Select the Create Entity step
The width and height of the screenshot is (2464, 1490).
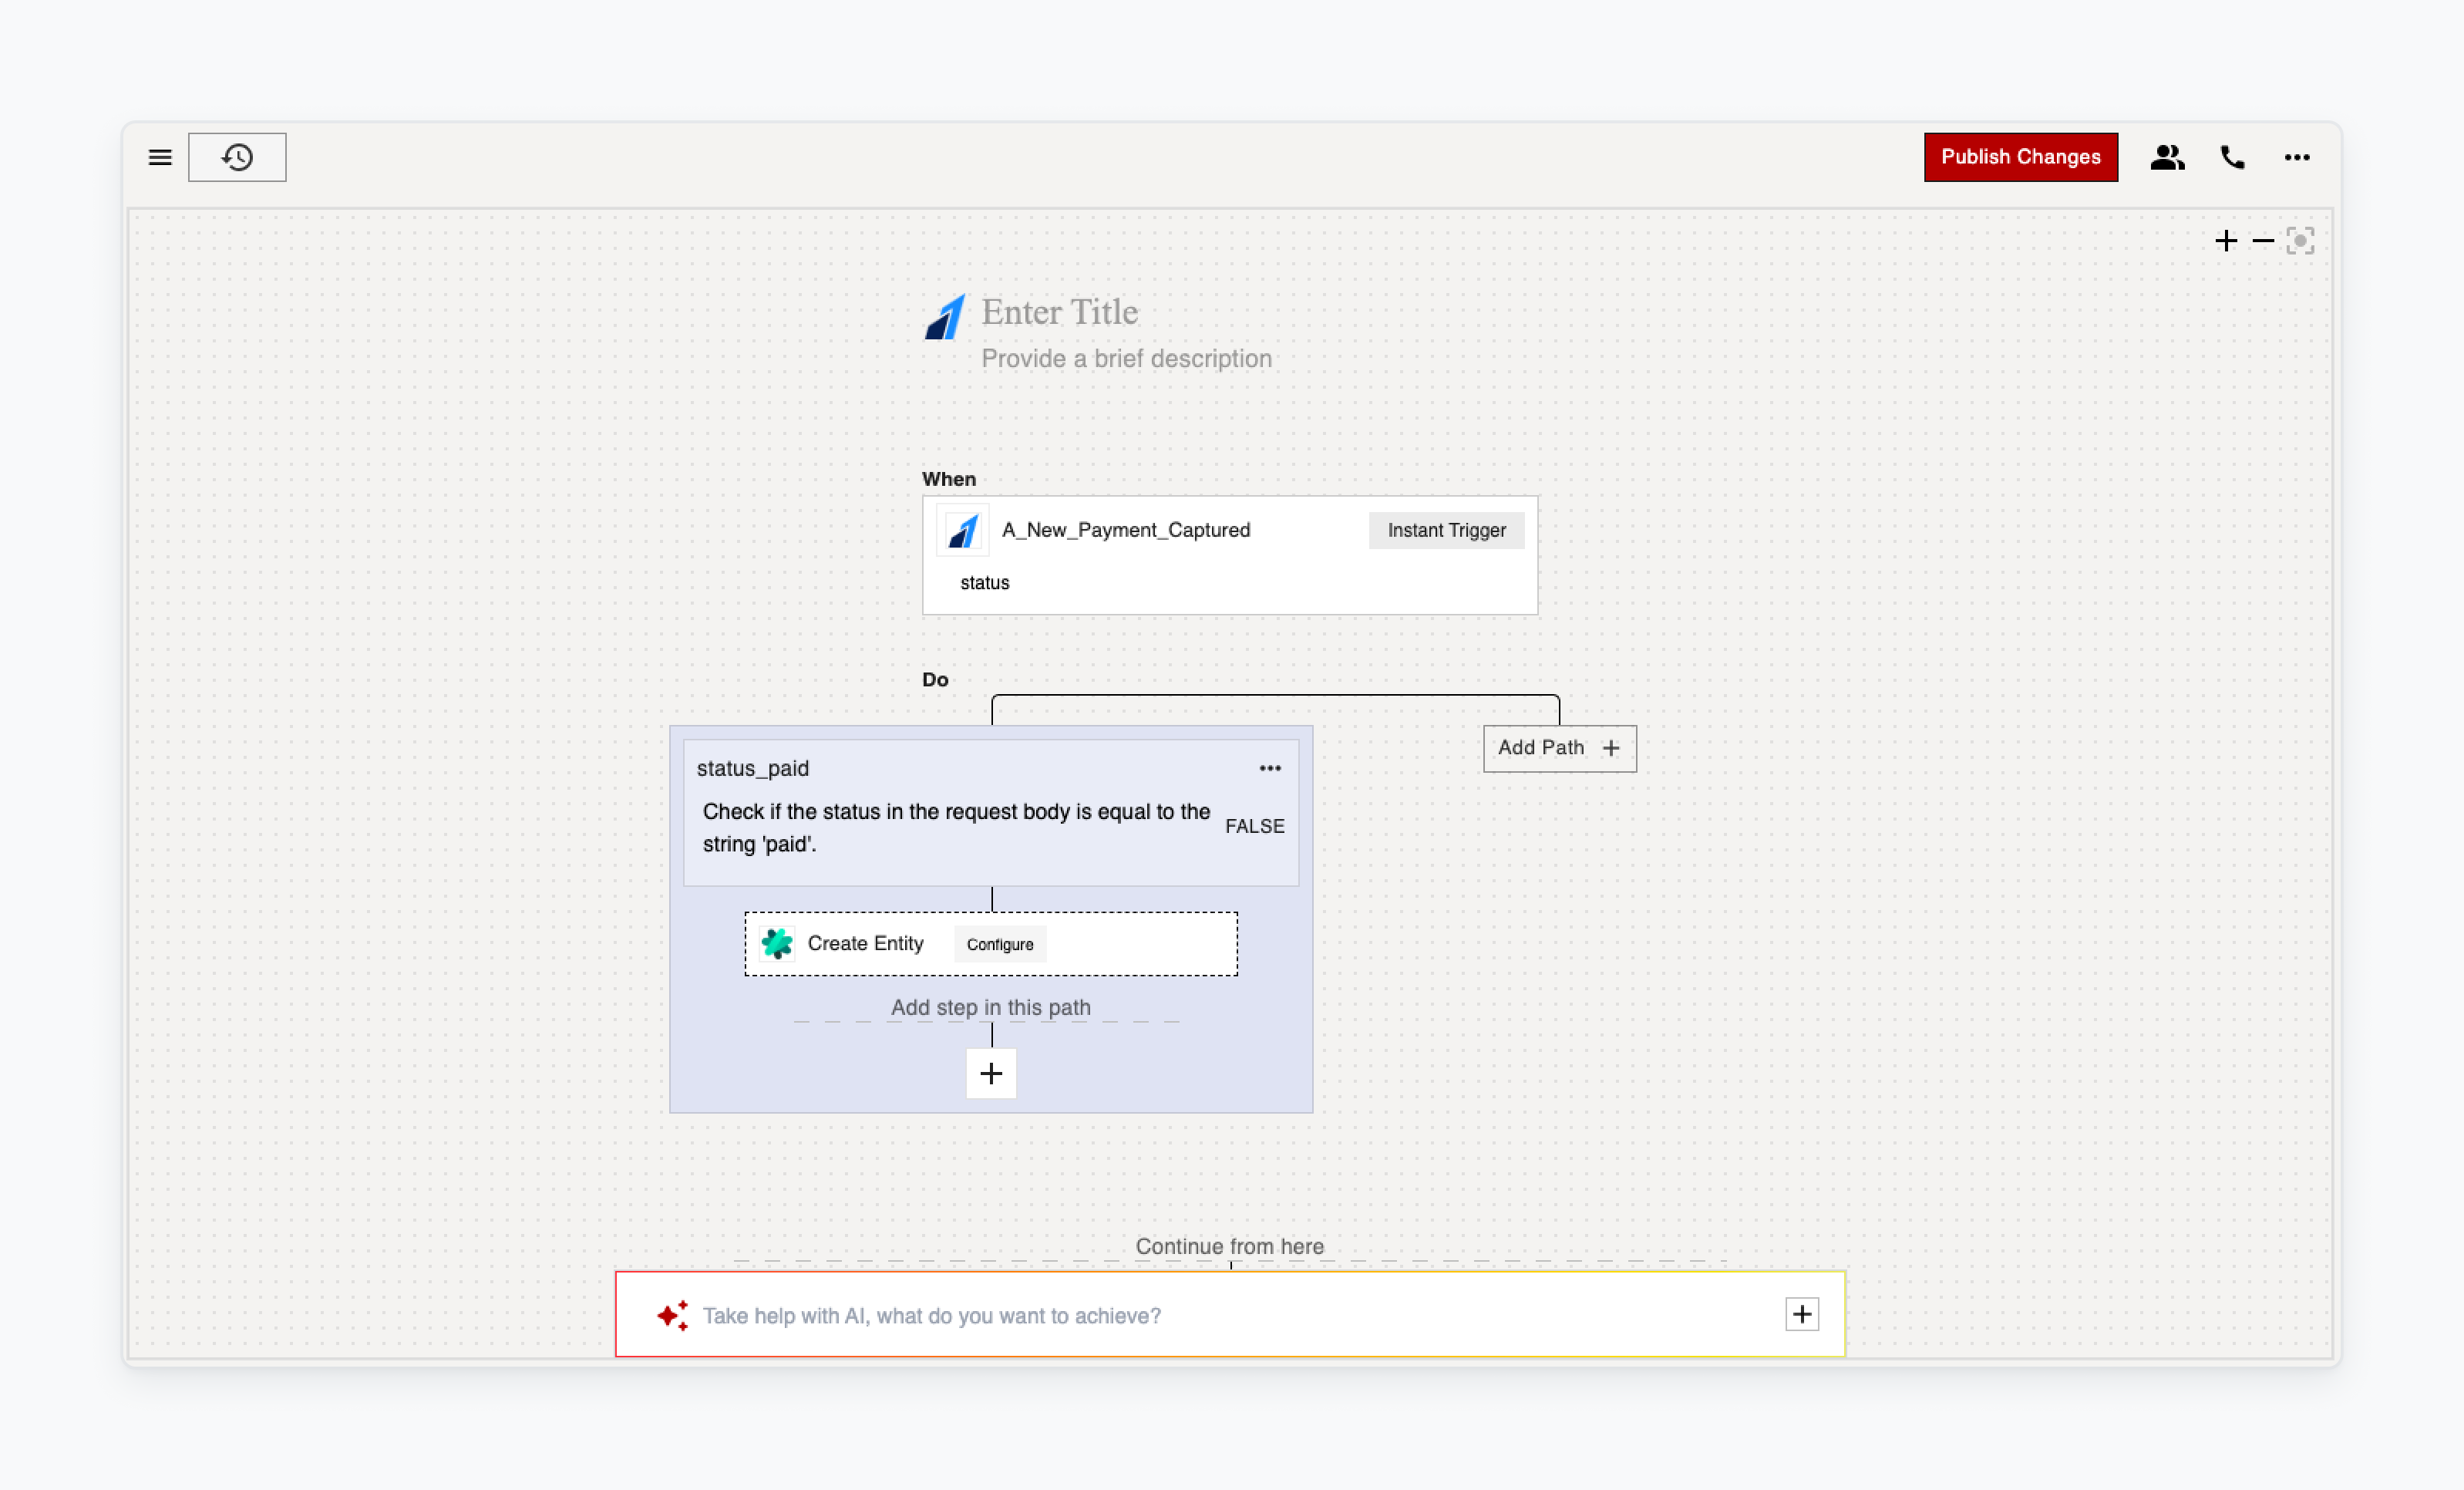pos(990,943)
